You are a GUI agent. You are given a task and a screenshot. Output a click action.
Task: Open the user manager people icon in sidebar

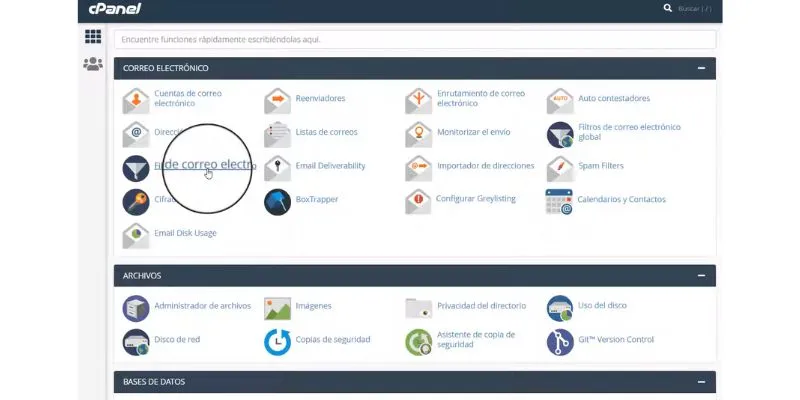click(x=93, y=64)
